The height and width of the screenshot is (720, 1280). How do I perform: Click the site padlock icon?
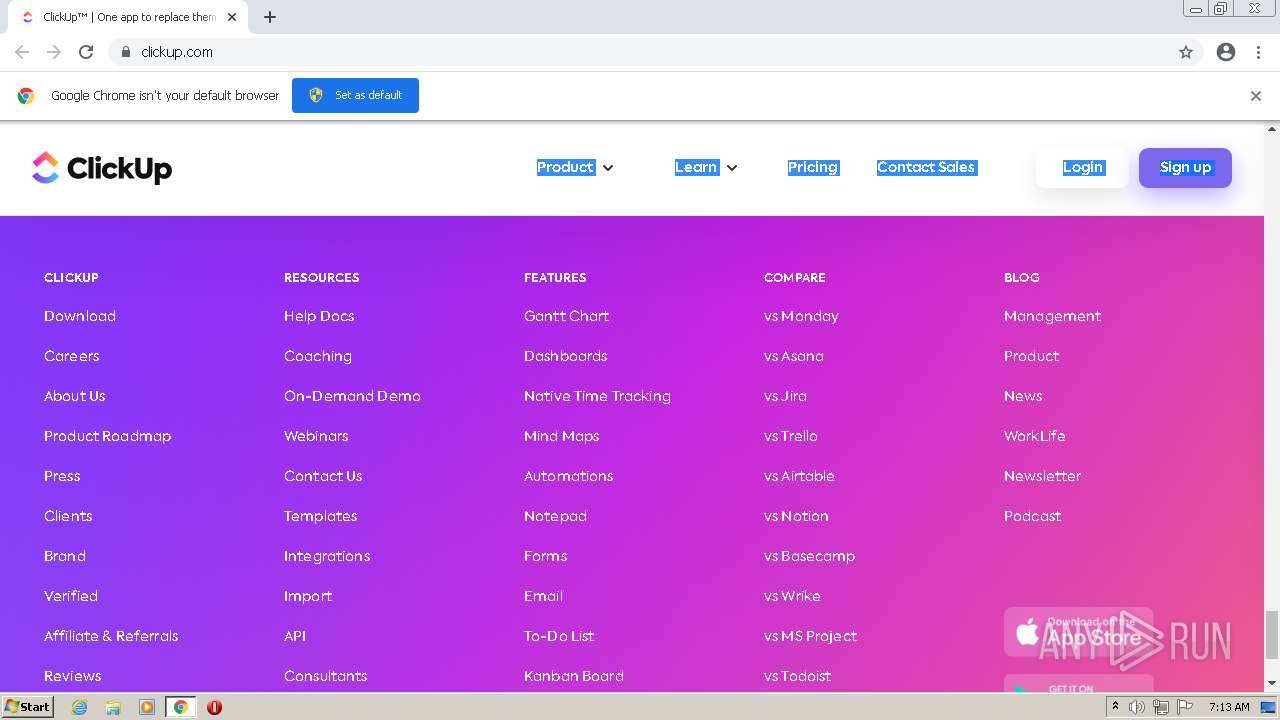coord(125,52)
